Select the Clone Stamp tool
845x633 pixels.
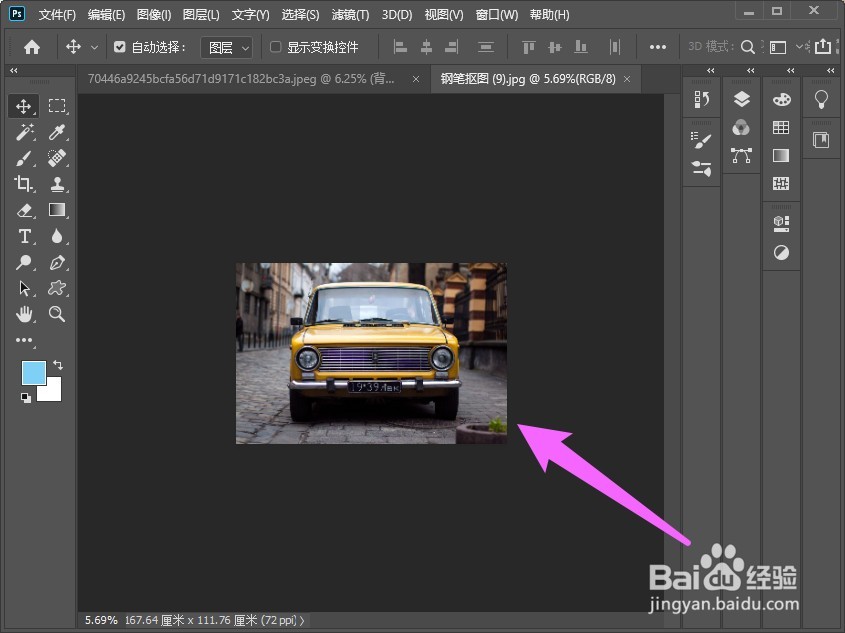point(57,184)
